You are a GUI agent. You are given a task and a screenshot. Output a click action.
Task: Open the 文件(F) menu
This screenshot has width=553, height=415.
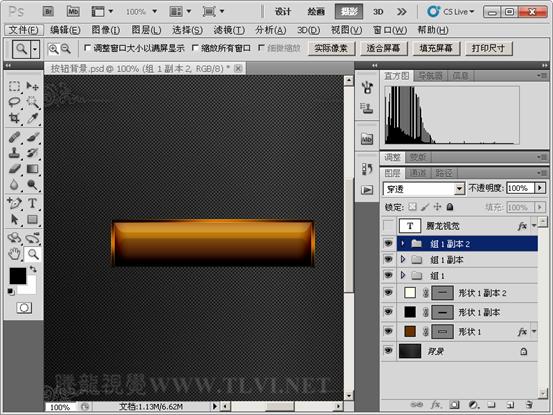pos(24,30)
